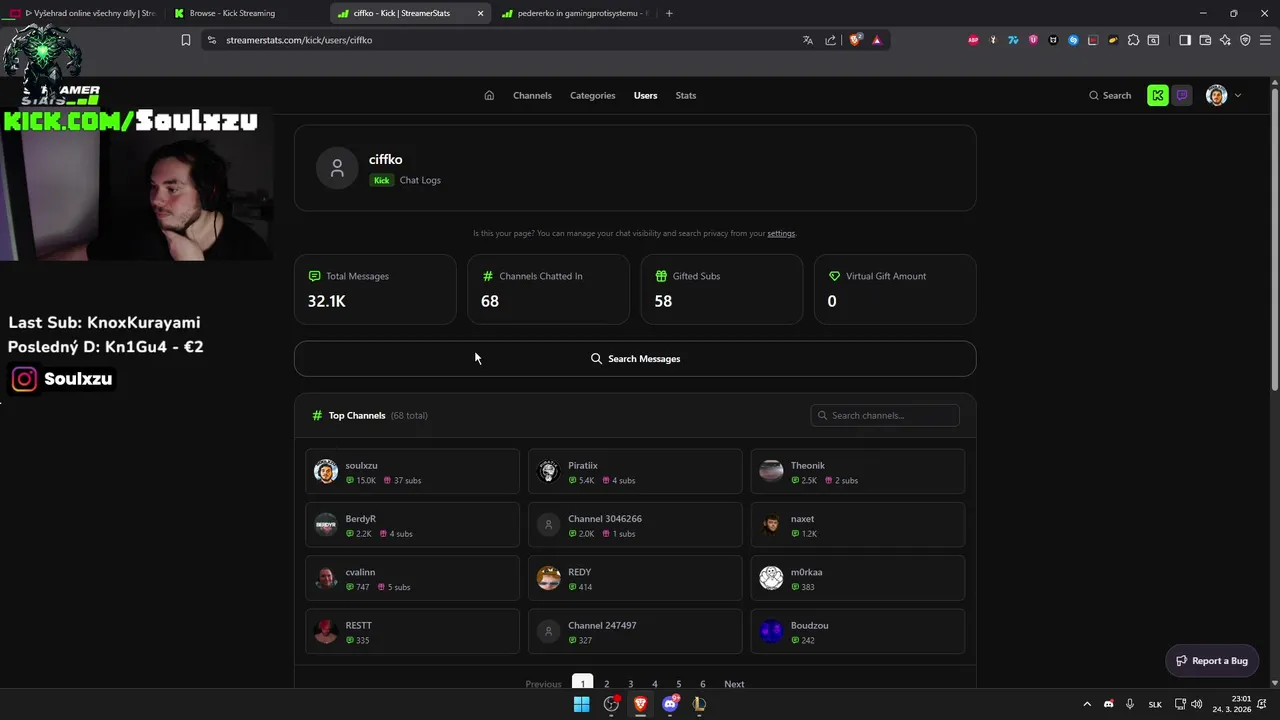Open the Categories nav item
This screenshot has width=1280, height=720.
[592, 95]
